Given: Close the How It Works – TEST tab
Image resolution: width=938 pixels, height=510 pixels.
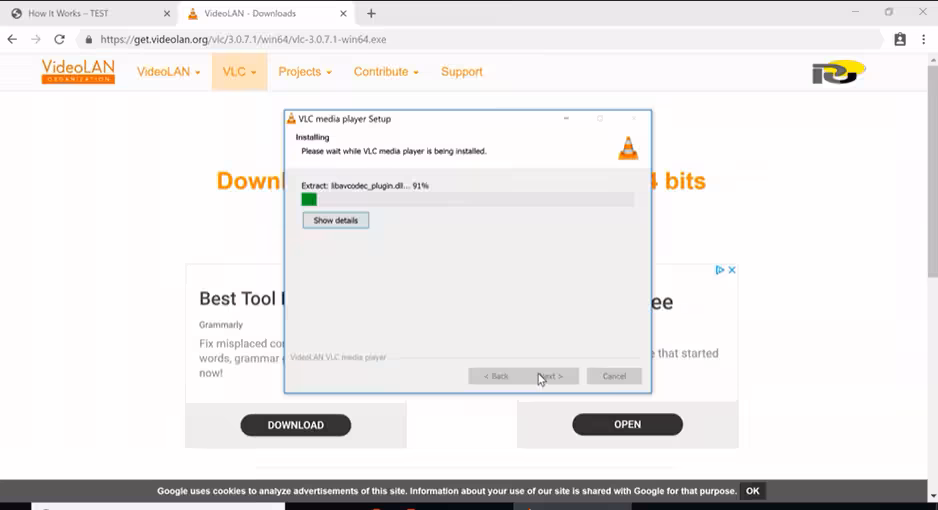Looking at the screenshot, I should pos(167,13).
